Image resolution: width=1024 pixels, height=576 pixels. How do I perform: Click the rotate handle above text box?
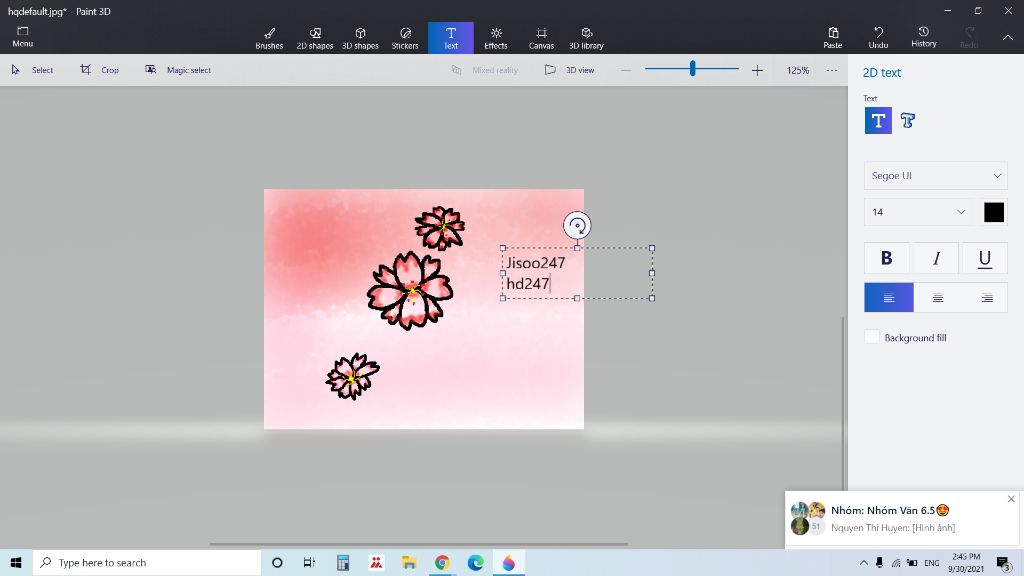coord(577,225)
